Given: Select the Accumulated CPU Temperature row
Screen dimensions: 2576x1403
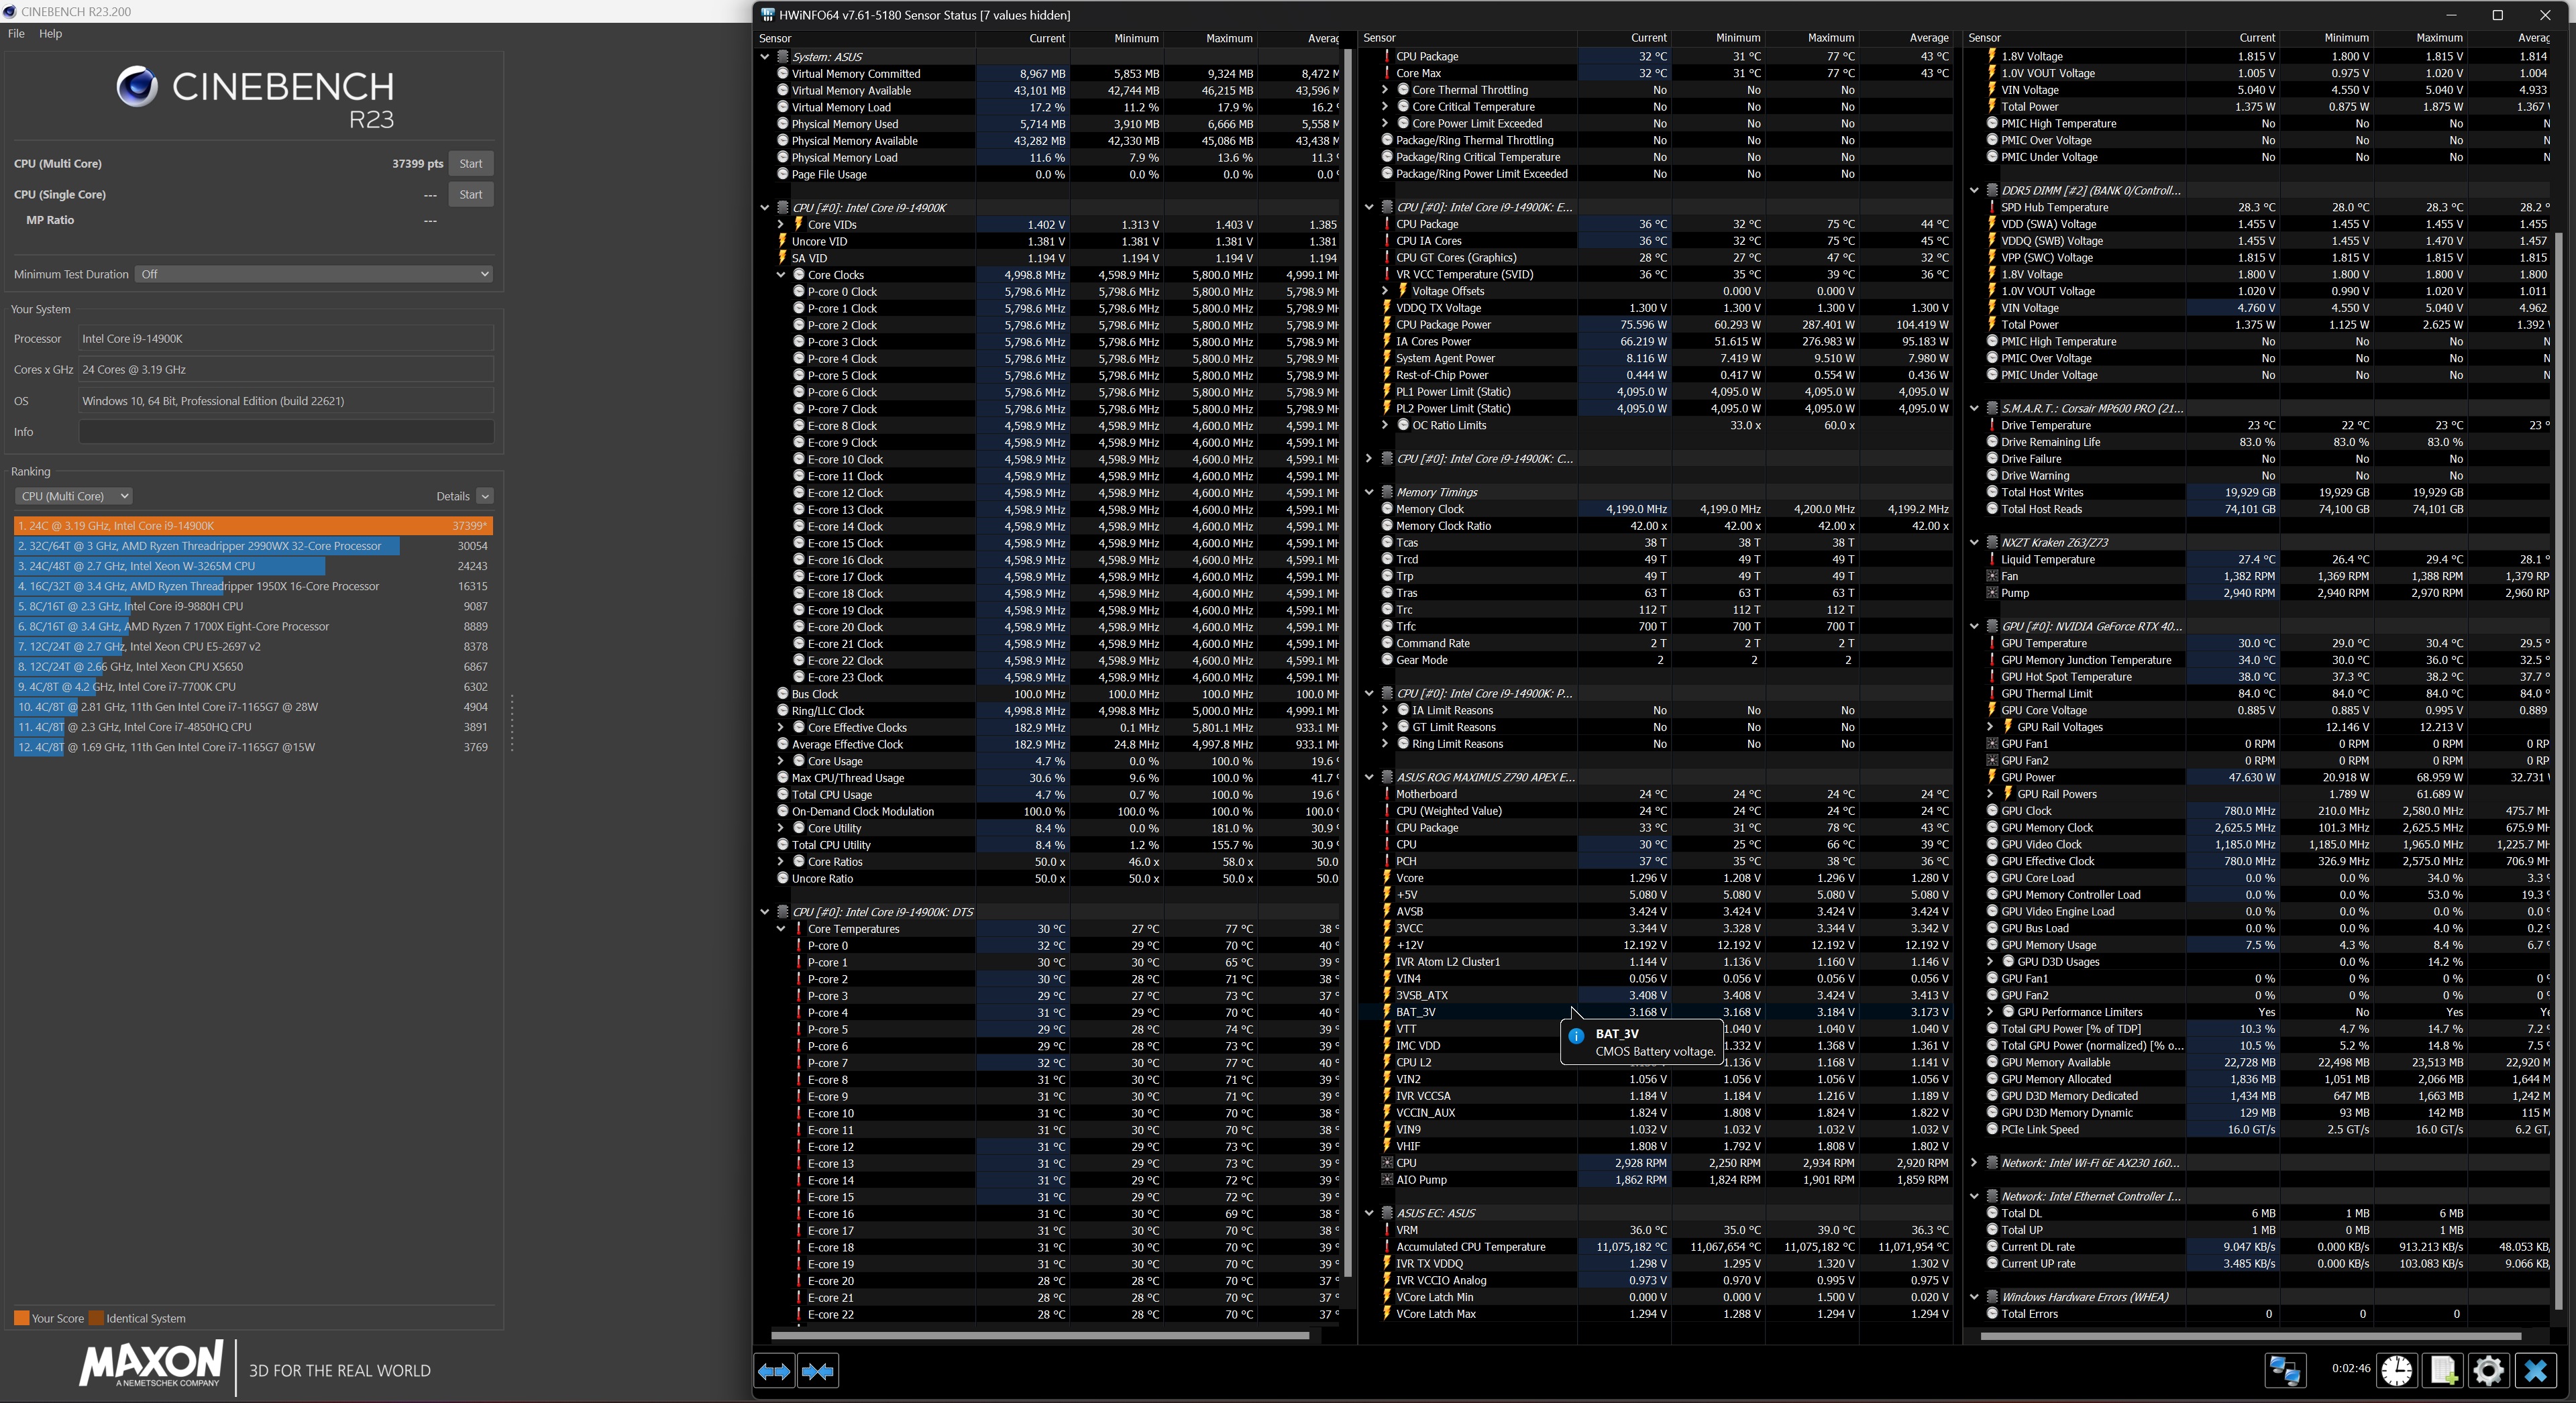Looking at the screenshot, I should click(x=1665, y=1247).
